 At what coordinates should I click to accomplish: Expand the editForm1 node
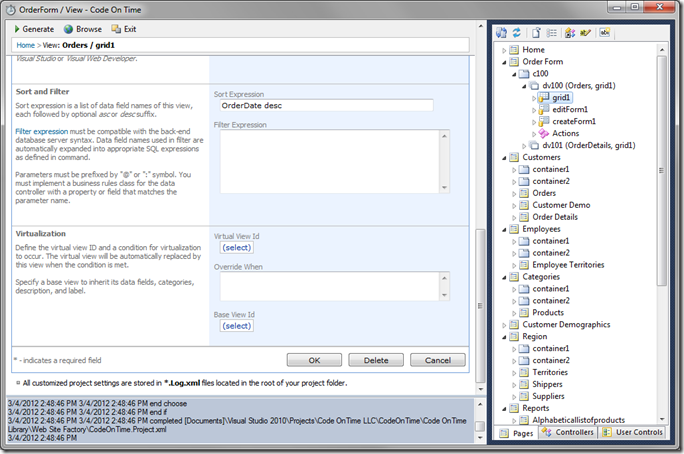point(534,110)
